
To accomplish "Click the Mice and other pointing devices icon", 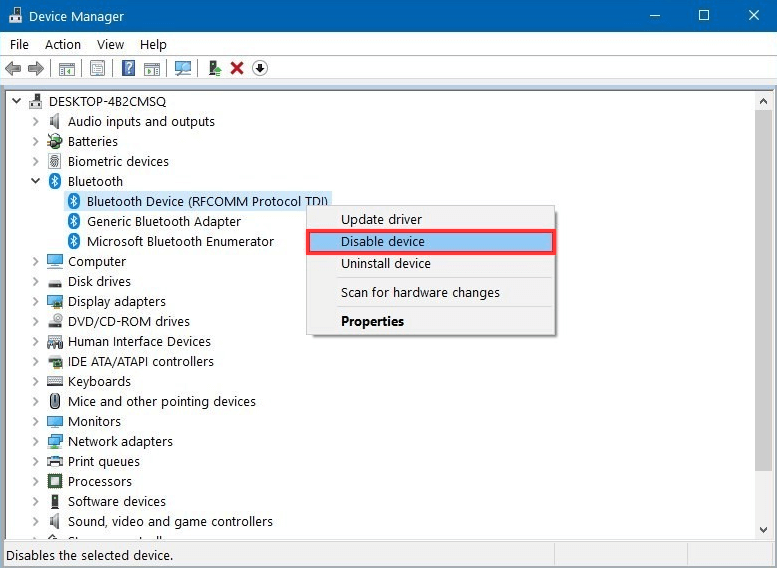I will (55, 401).
